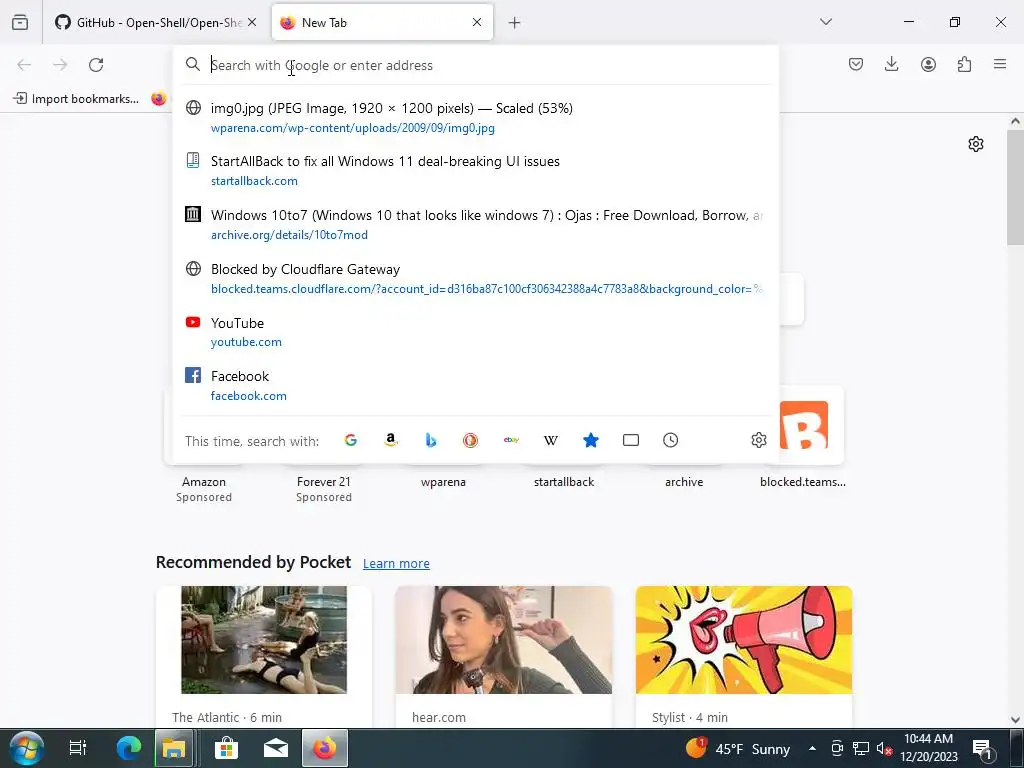Open Mail app from taskbar
This screenshot has height=768, width=1024.
tap(276, 748)
